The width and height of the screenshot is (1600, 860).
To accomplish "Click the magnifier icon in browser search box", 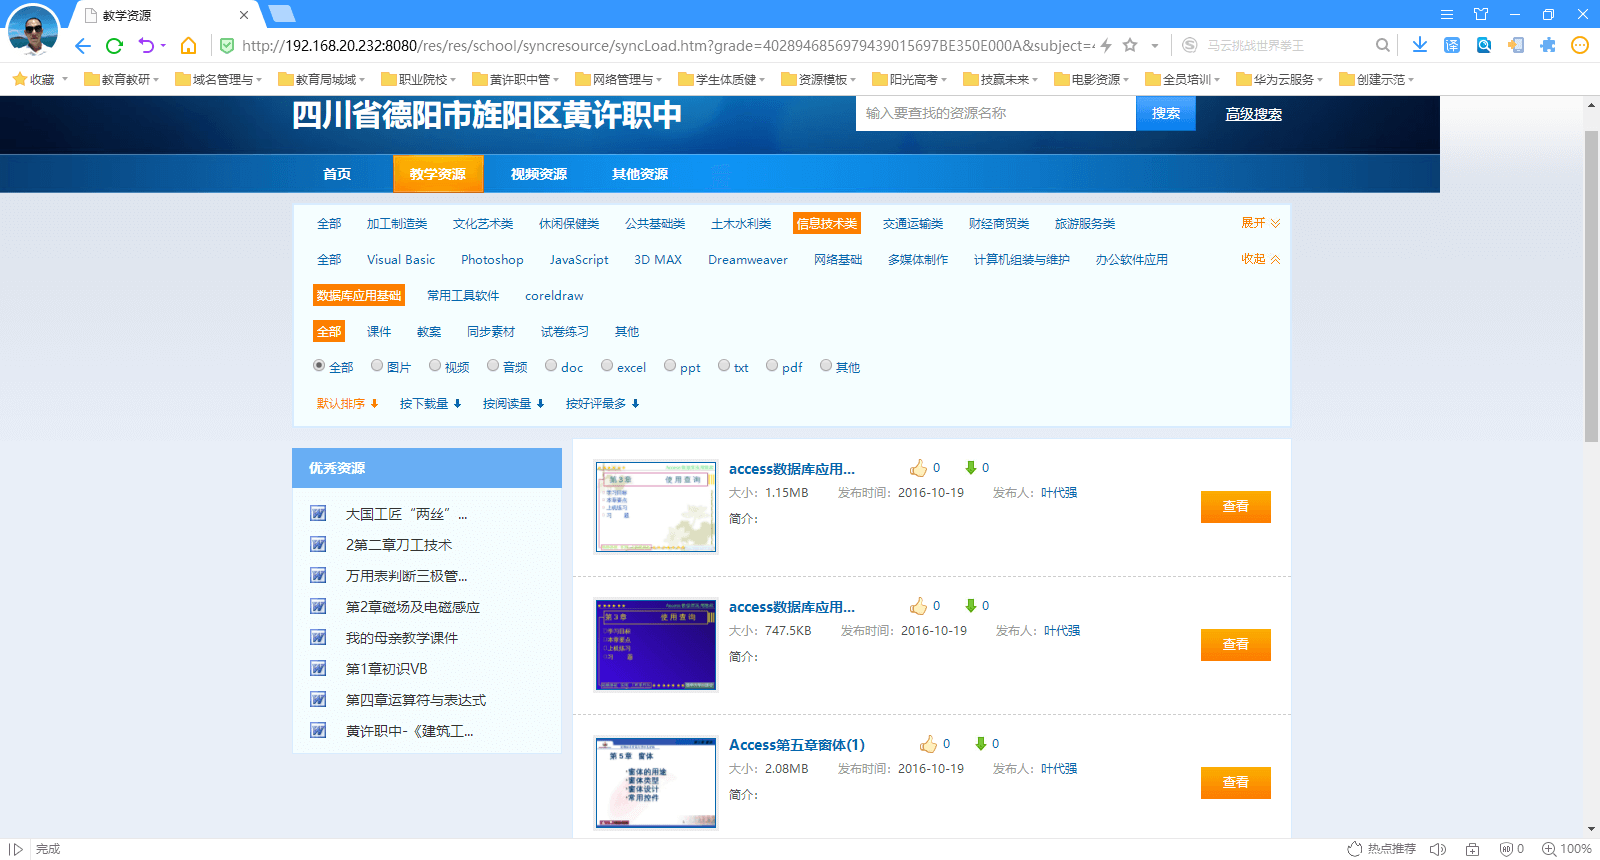I will pos(1382,45).
